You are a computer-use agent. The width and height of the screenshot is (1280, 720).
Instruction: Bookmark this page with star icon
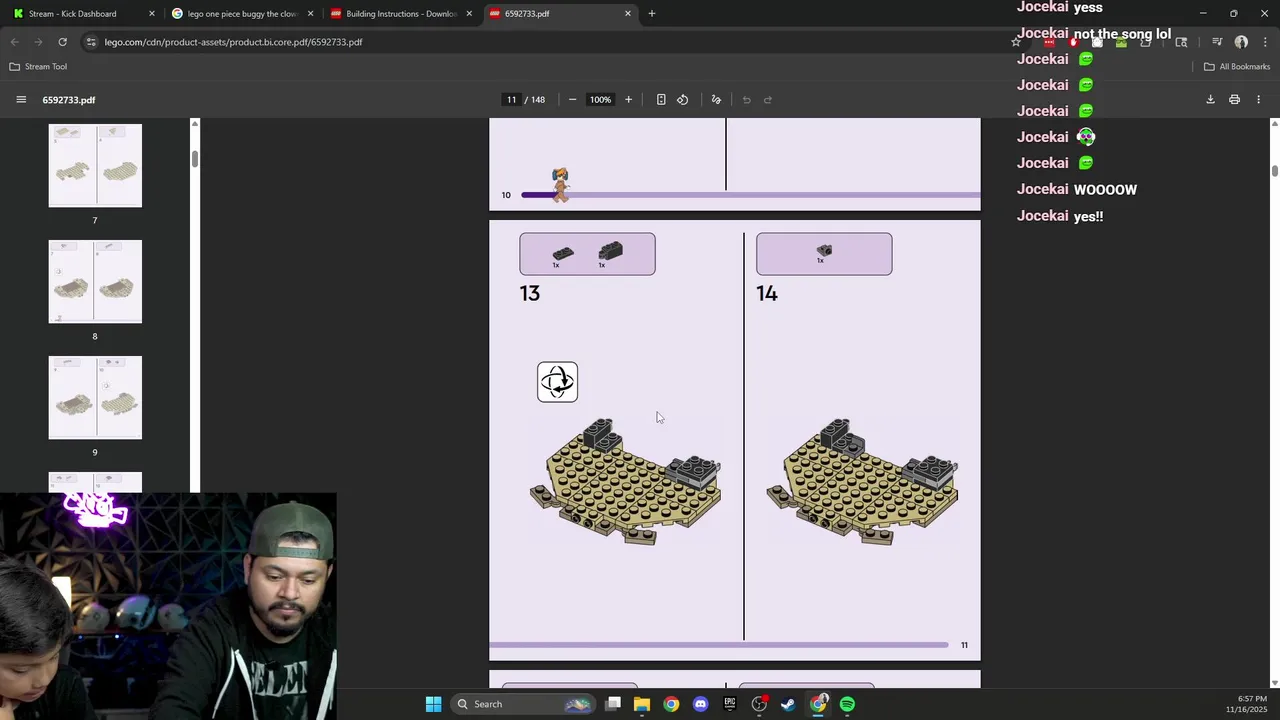coord(1016,42)
